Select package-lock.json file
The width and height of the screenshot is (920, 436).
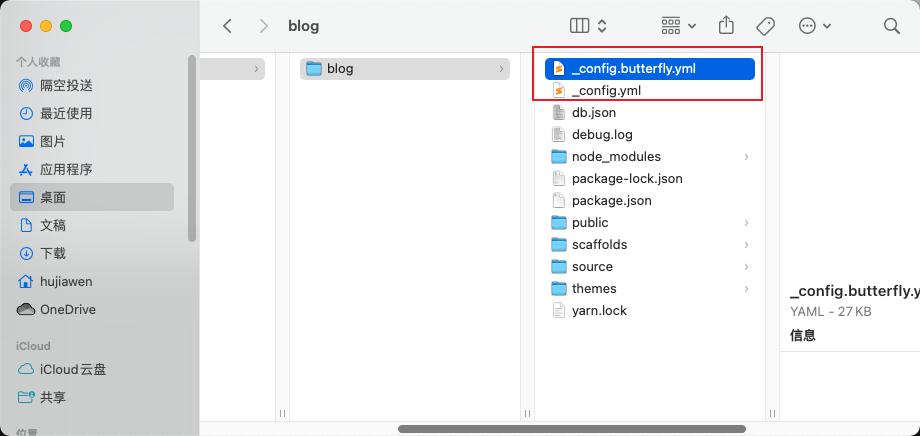click(x=650, y=178)
